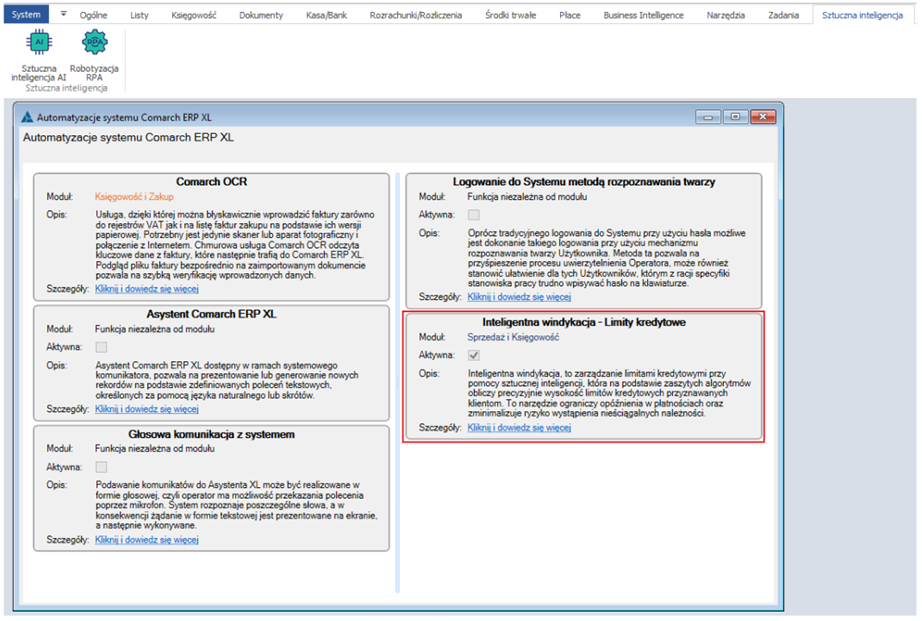This screenshot has height=621, width=922.
Task: Click the Logowanie do Systemu metodą rozpoznawania twarzy heading
Action: 584,182
